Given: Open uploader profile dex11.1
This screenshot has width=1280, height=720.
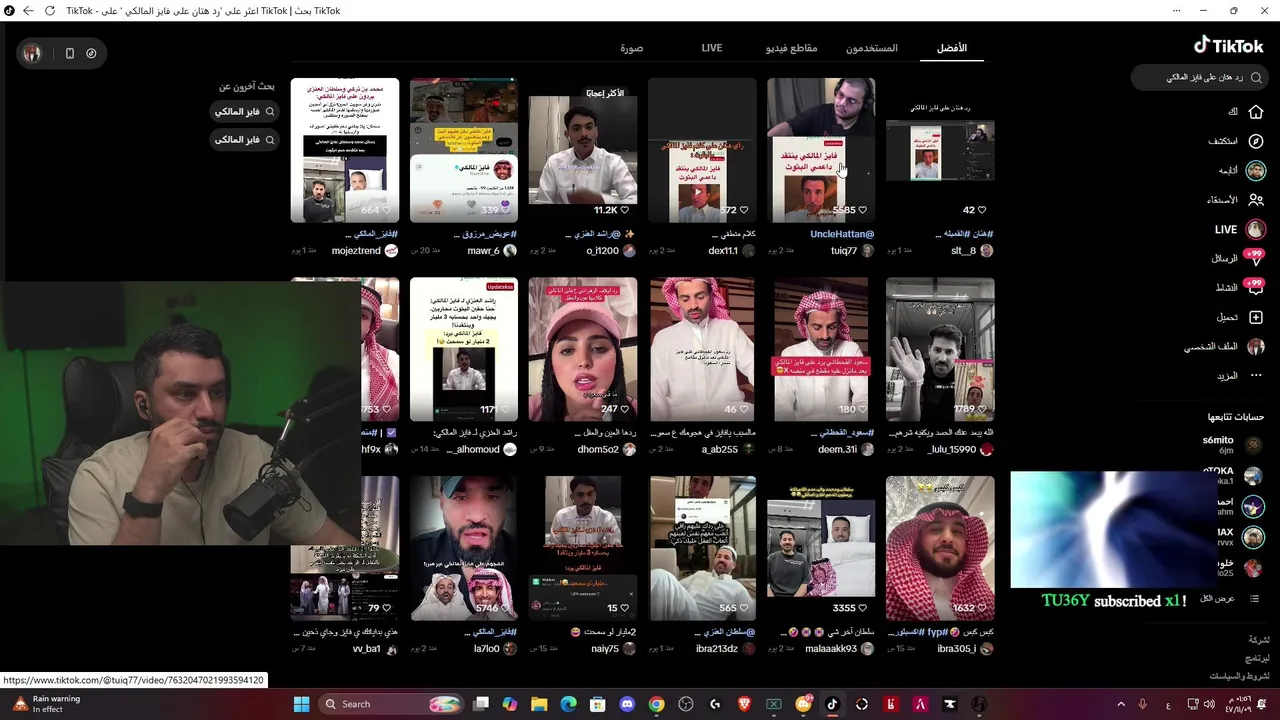Looking at the screenshot, I should pyautogui.click(x=723, y=251).
